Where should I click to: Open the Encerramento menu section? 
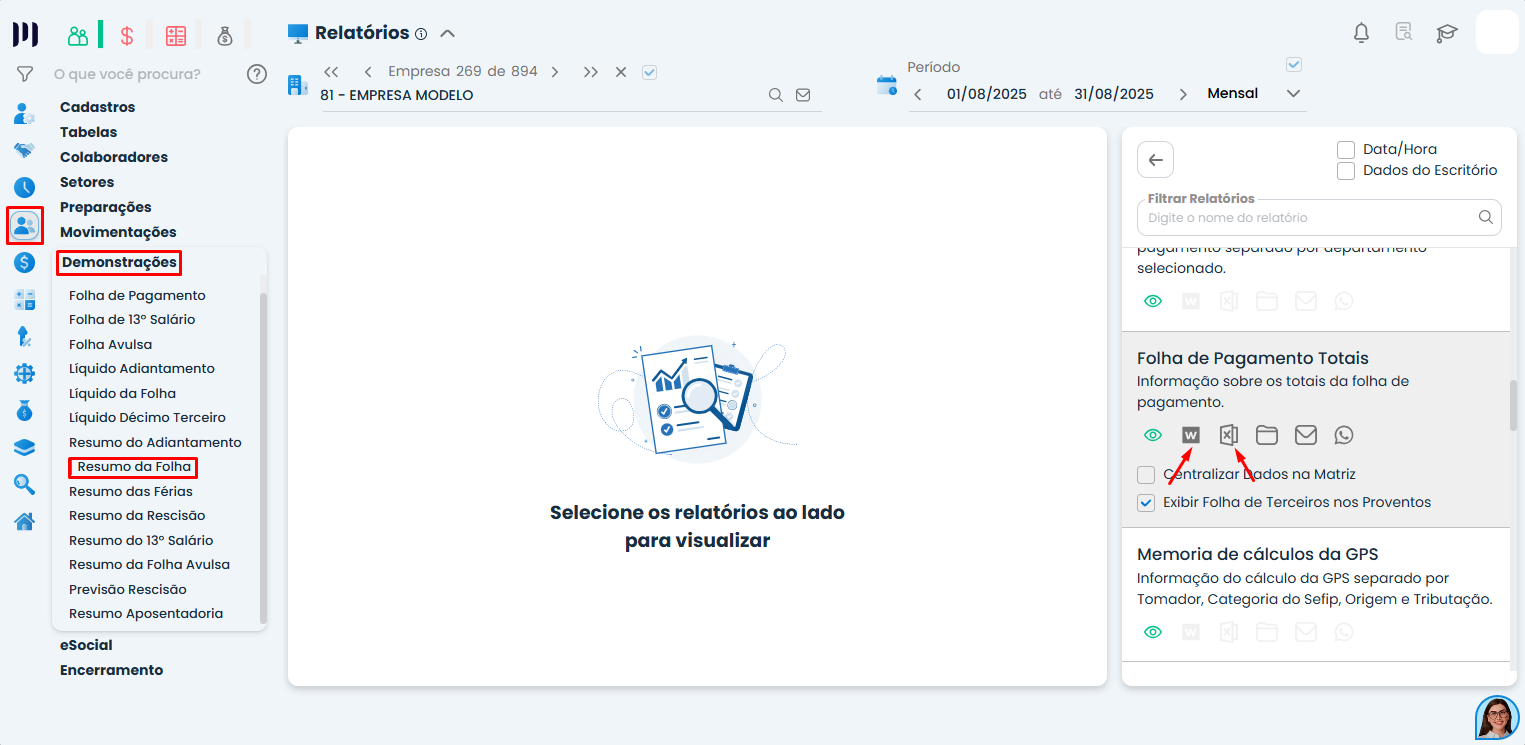tap(110, 670)
